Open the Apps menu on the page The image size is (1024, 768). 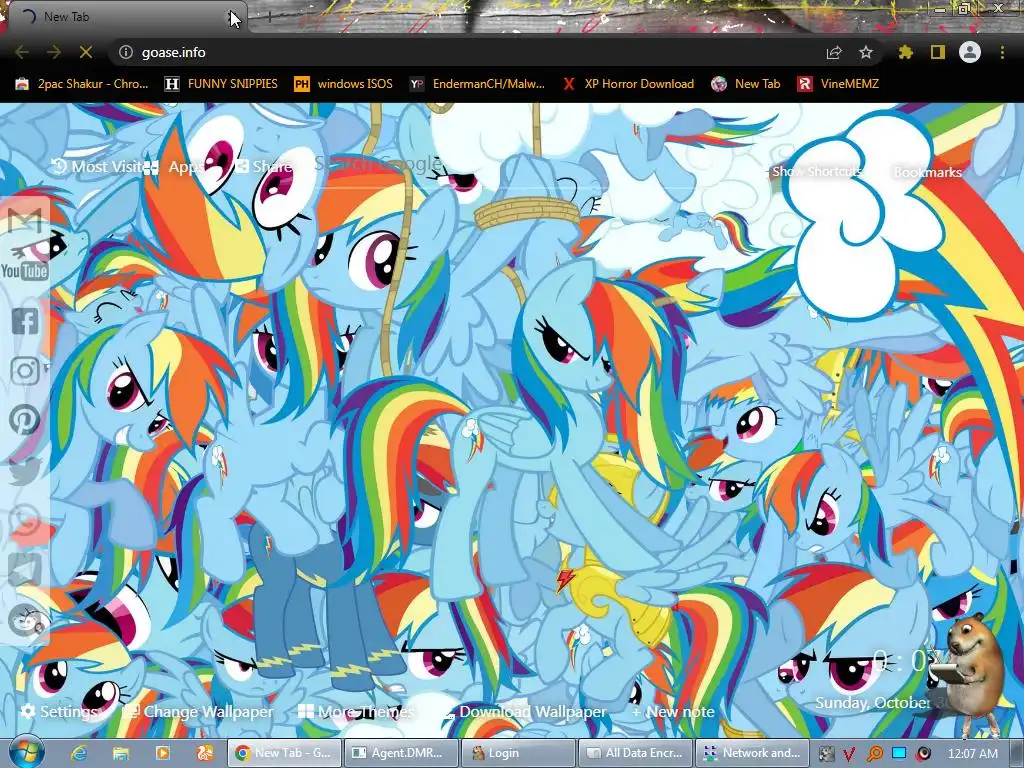pos(174,167)
